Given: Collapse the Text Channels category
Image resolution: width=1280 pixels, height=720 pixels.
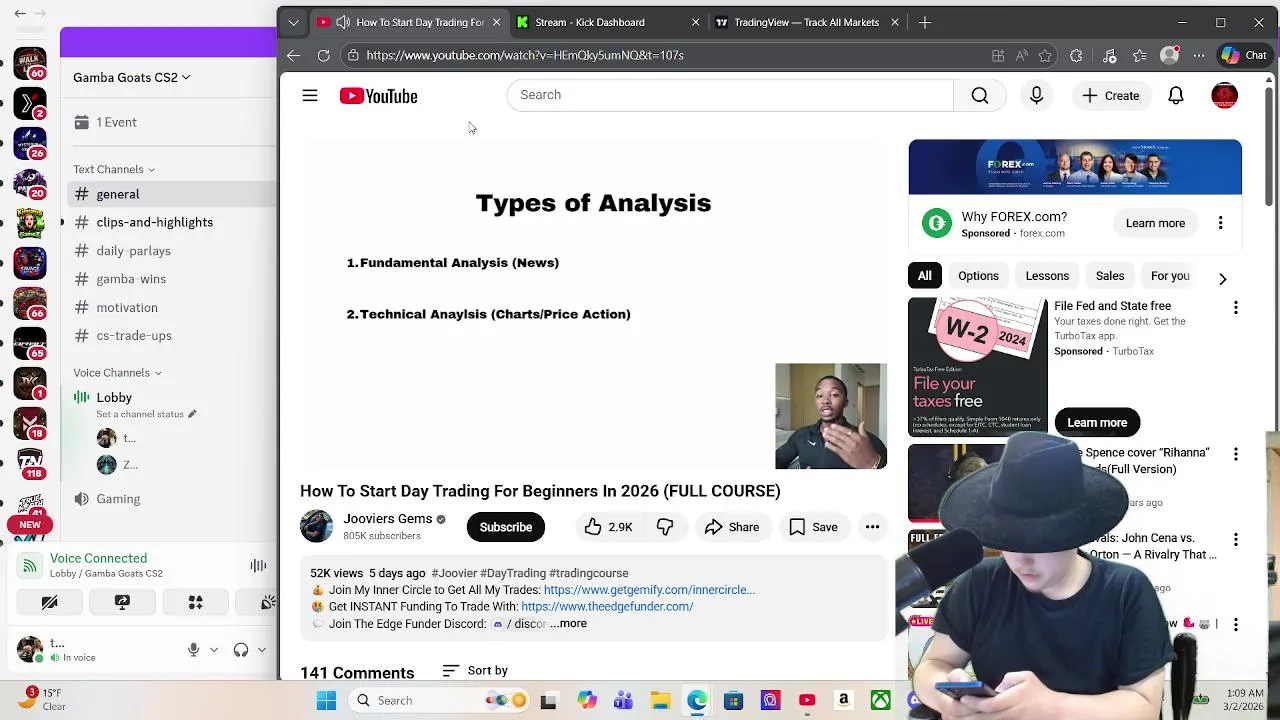Looking at the screenshot, I should [114, 169].
